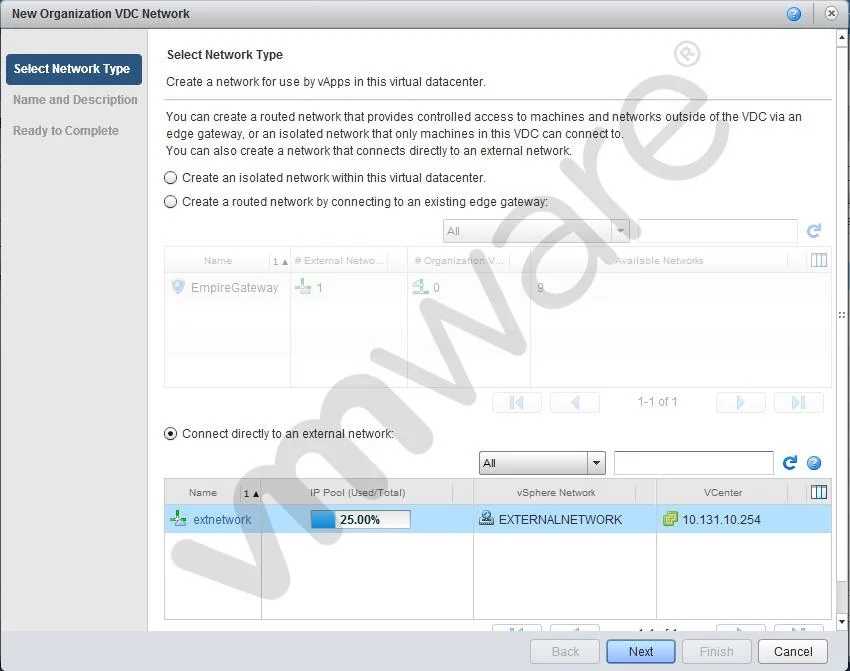
Task: Click the EmpireGateway shield icon
Action: coord(178,287)
